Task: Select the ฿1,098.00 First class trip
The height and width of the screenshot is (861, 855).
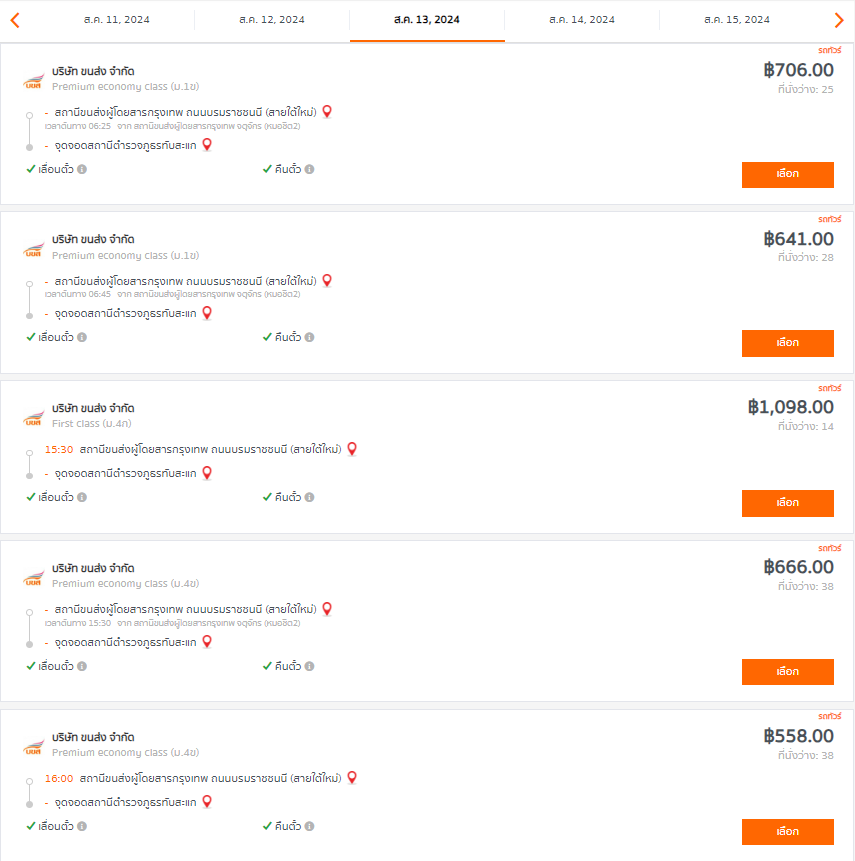Action: point(787,503)
